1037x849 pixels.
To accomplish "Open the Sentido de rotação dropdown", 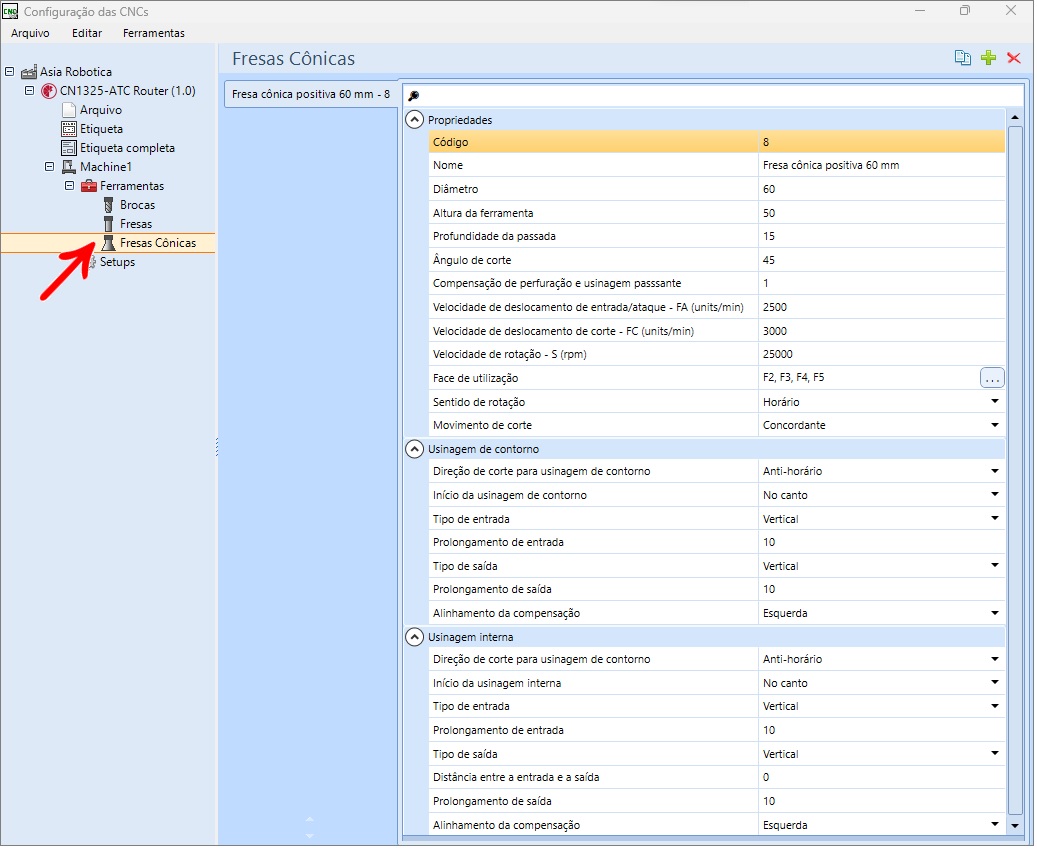I will pyautogui.click(x=996, y=403).
